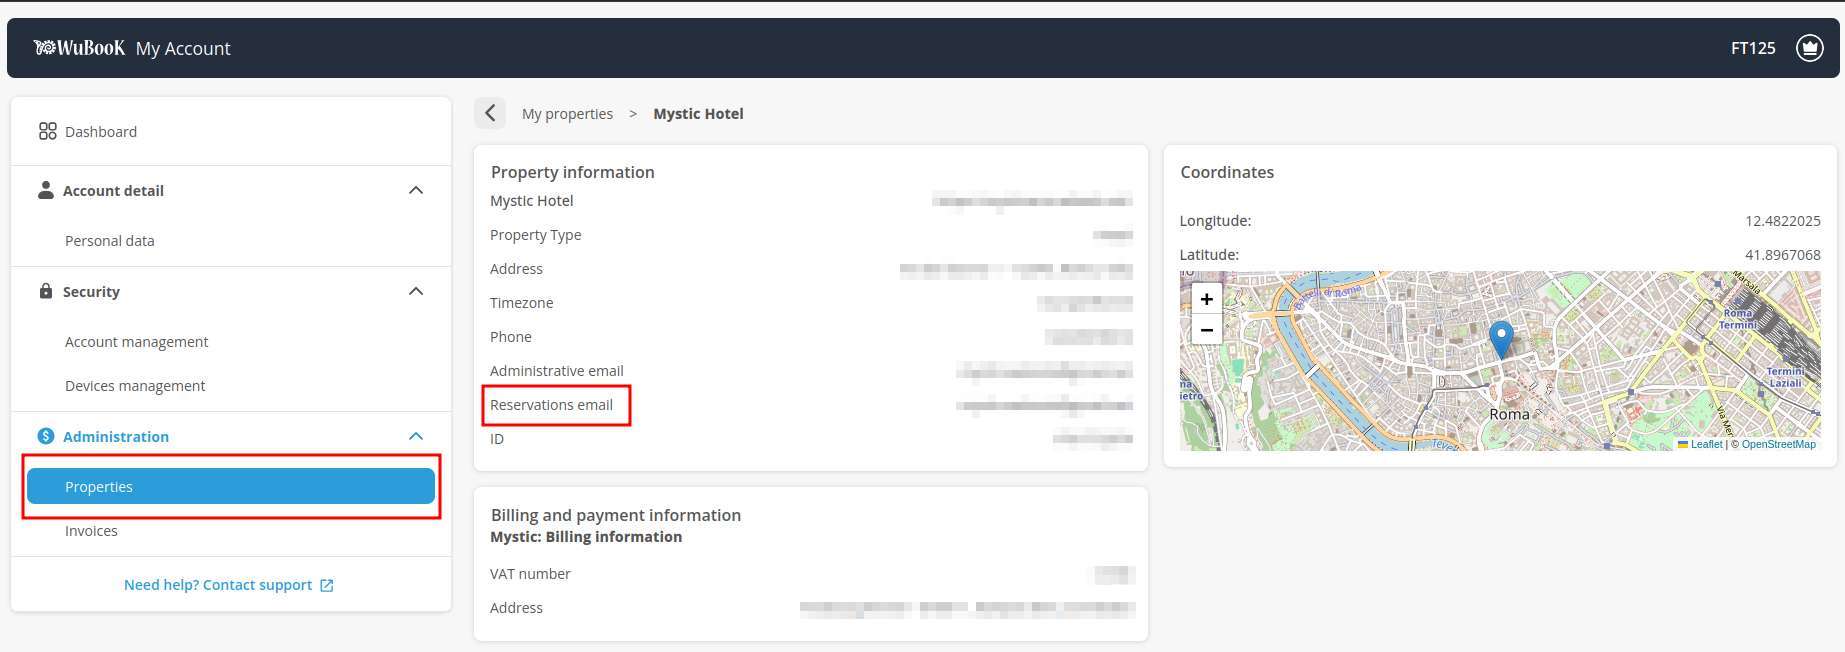The image size is (1845, 652).
Task: Collapse the Security section chevron
Action: click(416, 291)
